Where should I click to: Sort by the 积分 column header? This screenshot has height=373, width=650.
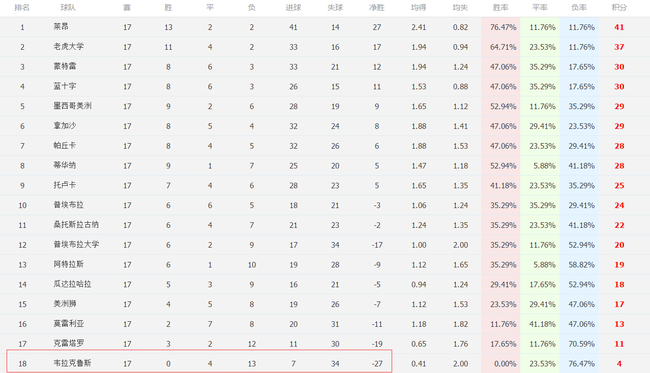pos(619,7)
